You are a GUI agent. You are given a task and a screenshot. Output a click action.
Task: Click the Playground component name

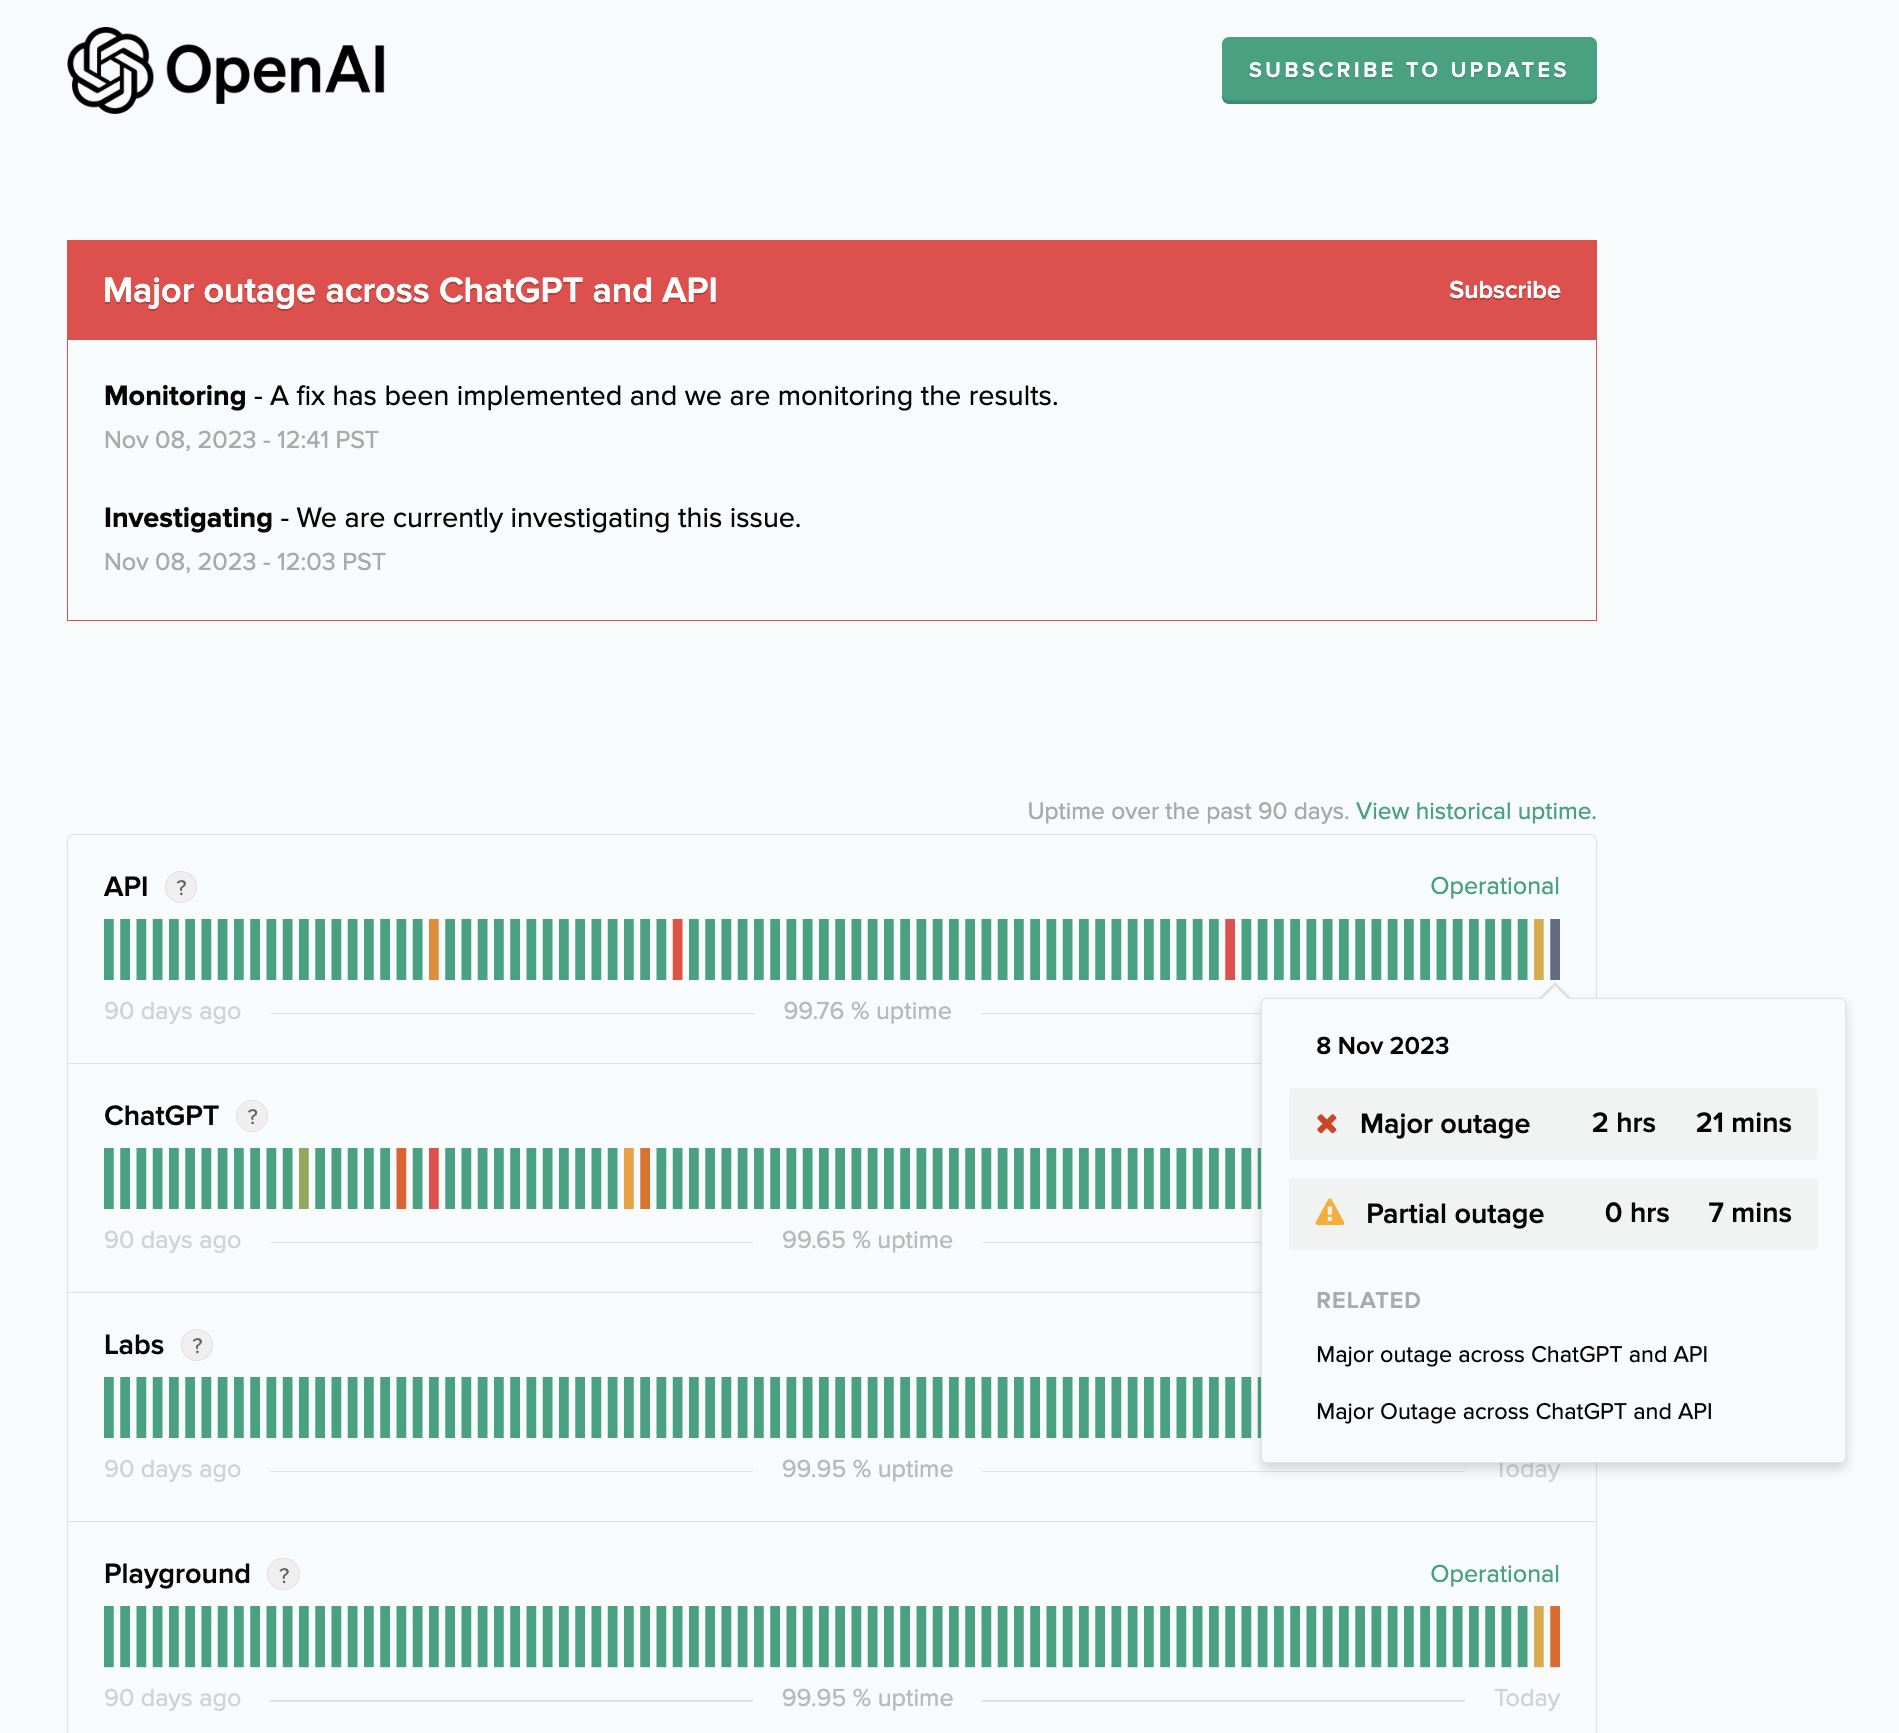click(177, 1574)
